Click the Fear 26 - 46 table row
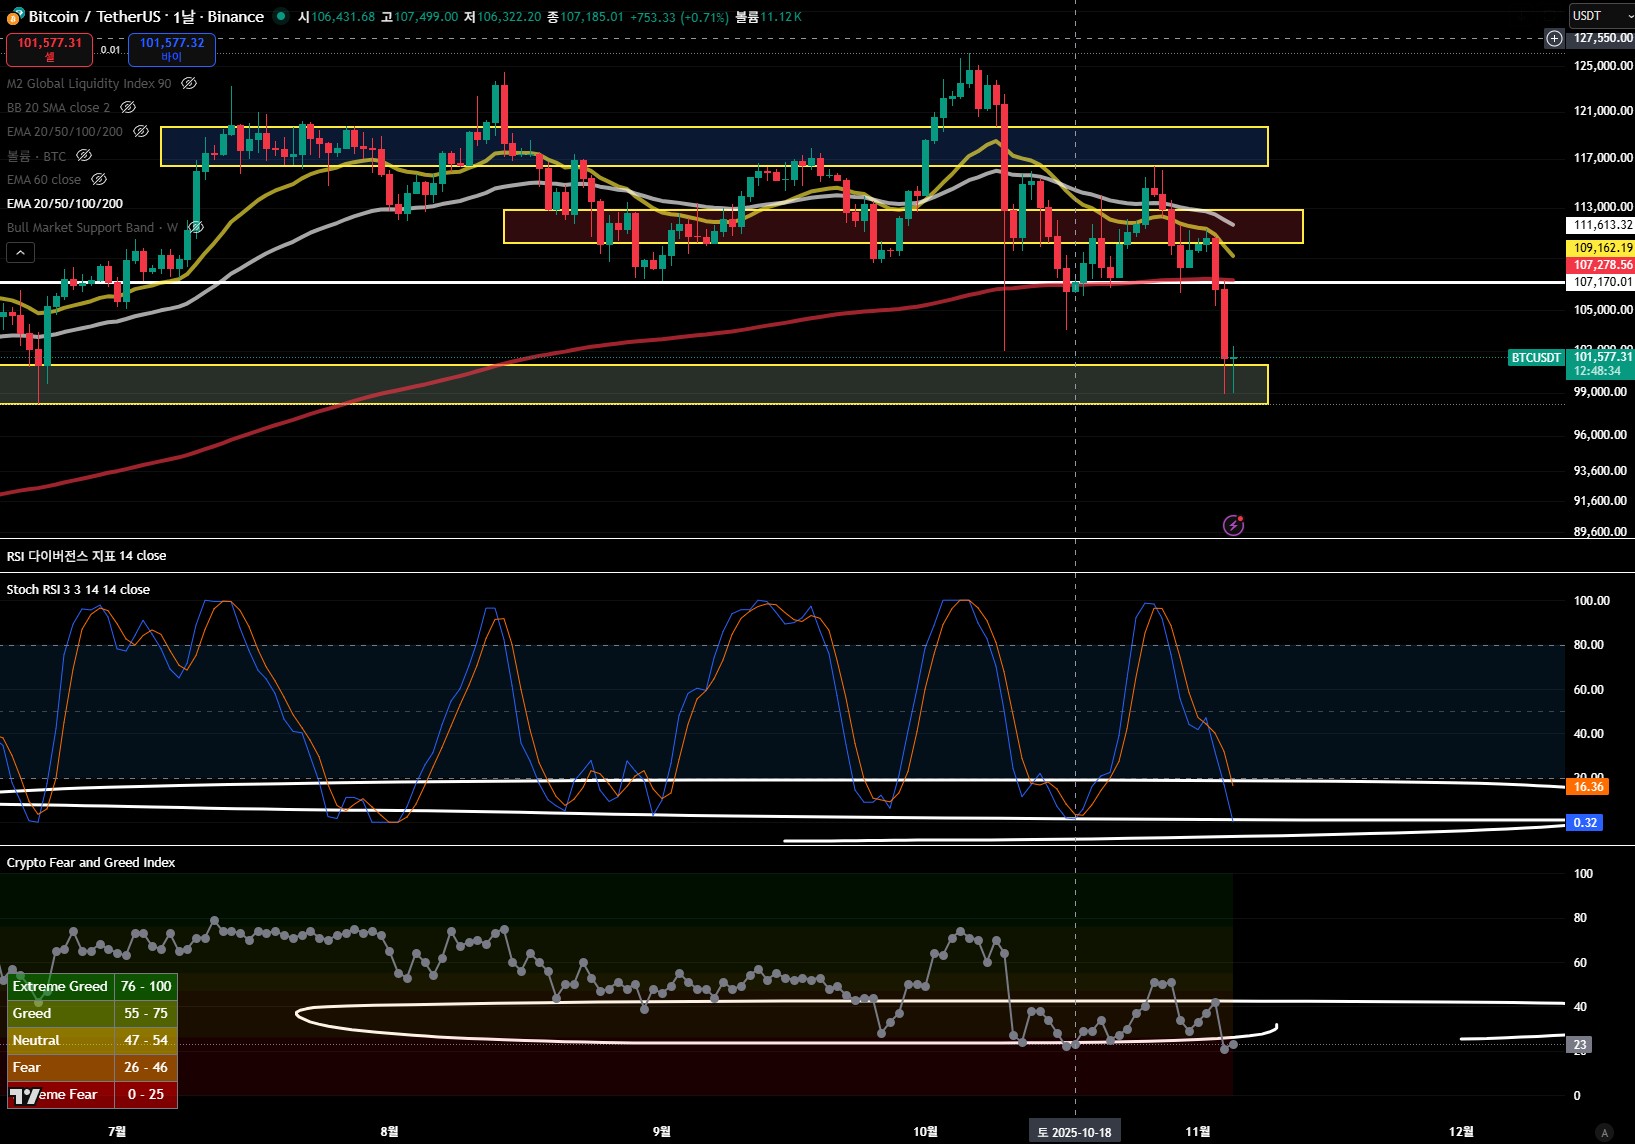This screenshot has width=1635, height=1144. pyautogui.click(x=93, y=1068)
